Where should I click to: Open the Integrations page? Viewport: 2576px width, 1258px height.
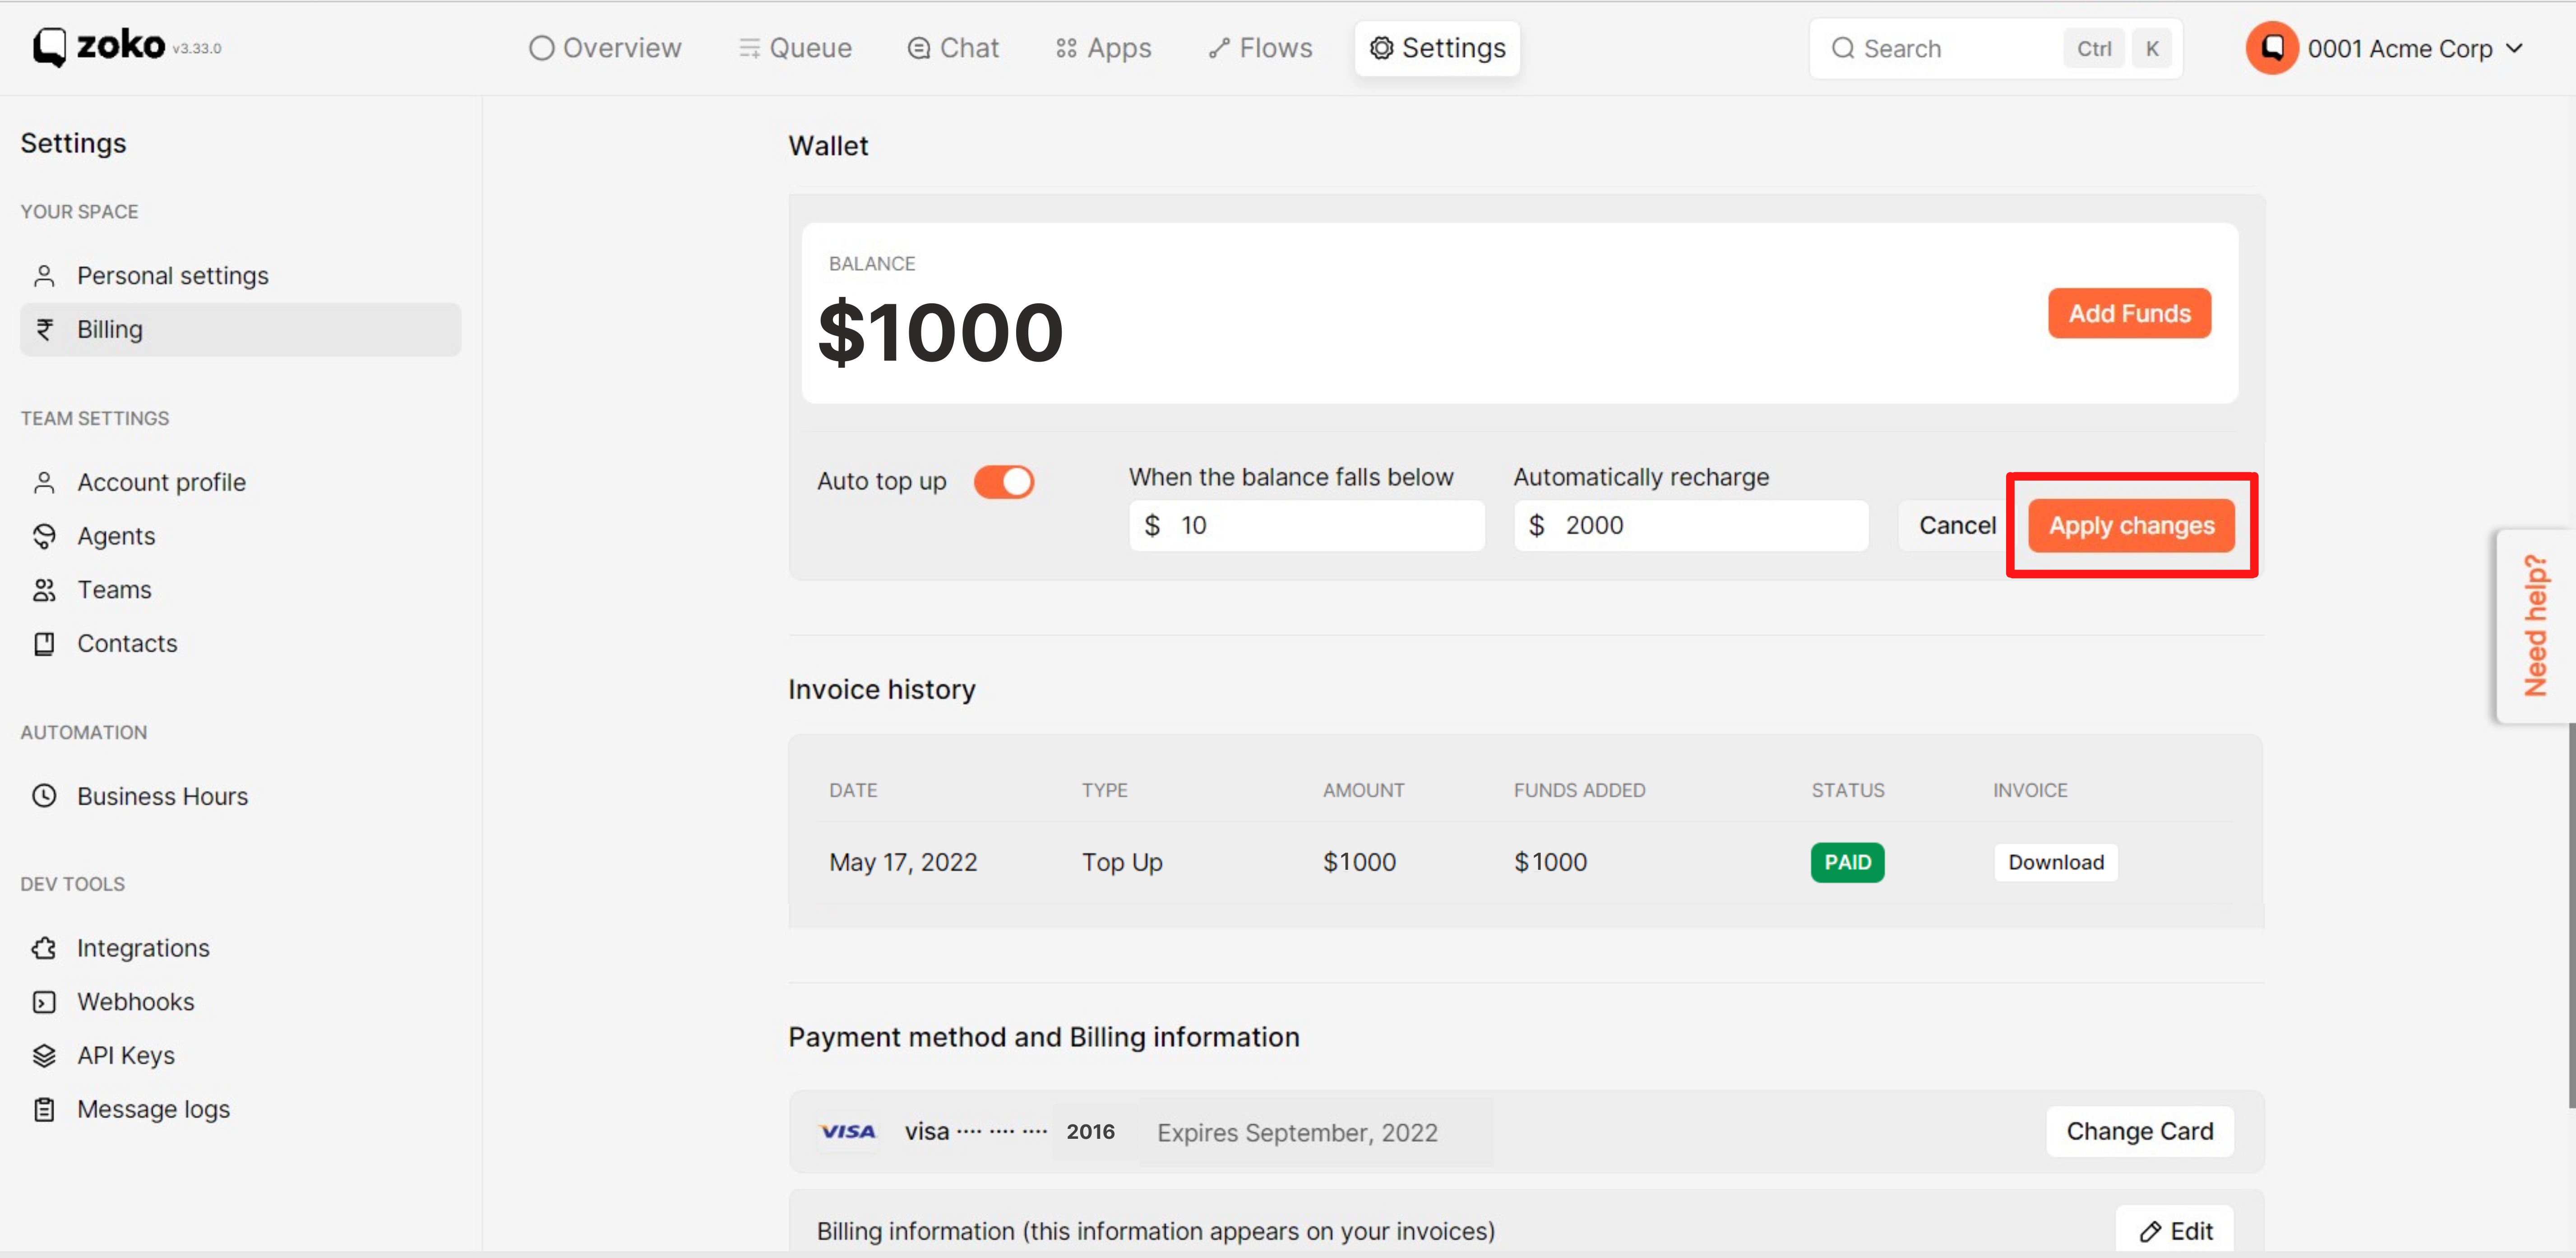click(240, 948)
